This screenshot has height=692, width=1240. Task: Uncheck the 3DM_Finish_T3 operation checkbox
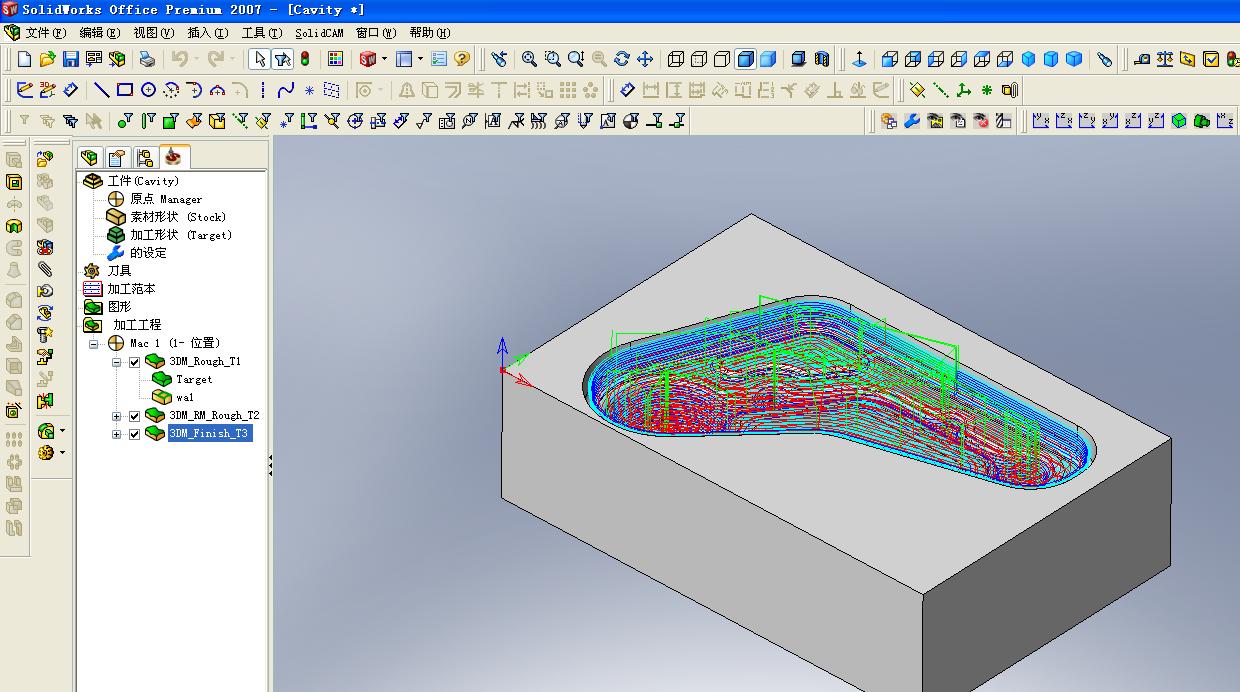tap(135, 433)
